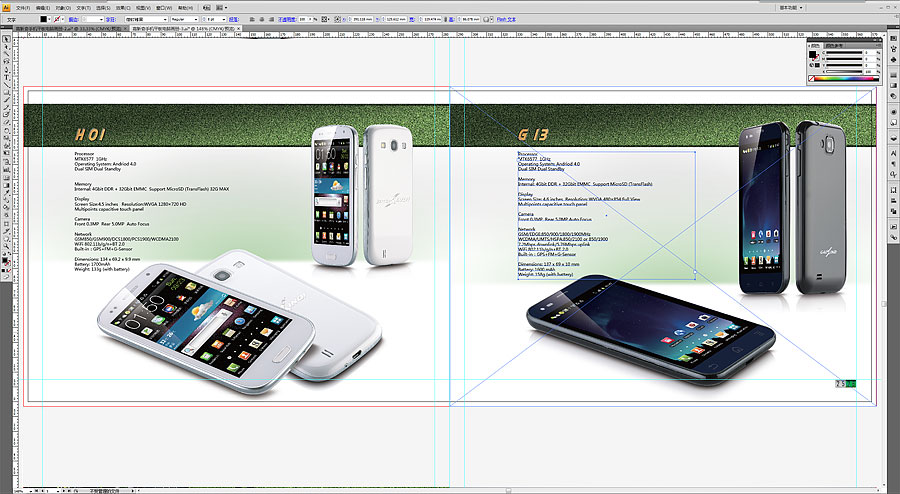Click the Flash 文本 link
The image size is (900, 494).
coord(508,19)
